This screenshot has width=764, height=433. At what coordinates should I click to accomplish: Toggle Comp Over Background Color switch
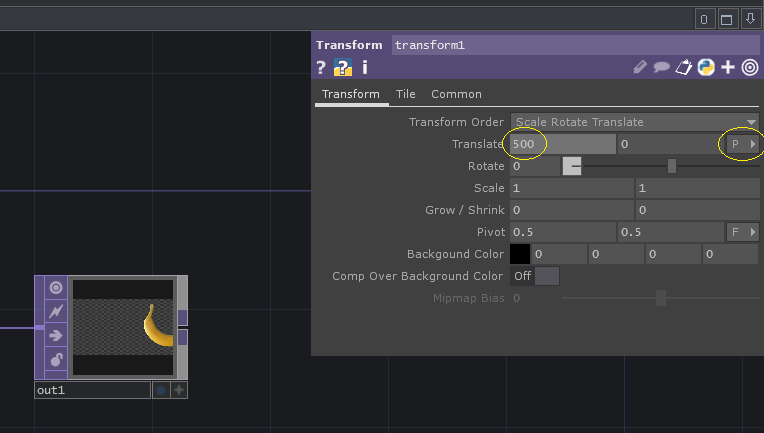(x=535, y=276)
